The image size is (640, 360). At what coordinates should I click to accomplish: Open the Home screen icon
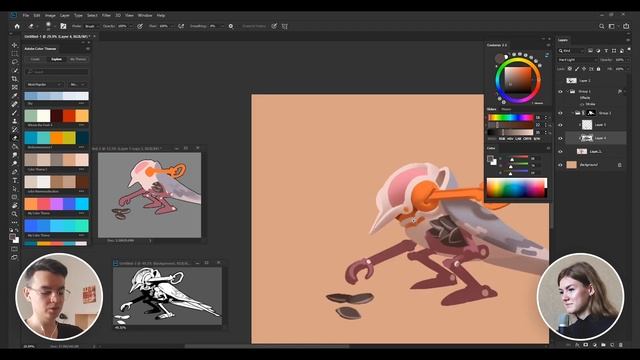coord(17,26)
